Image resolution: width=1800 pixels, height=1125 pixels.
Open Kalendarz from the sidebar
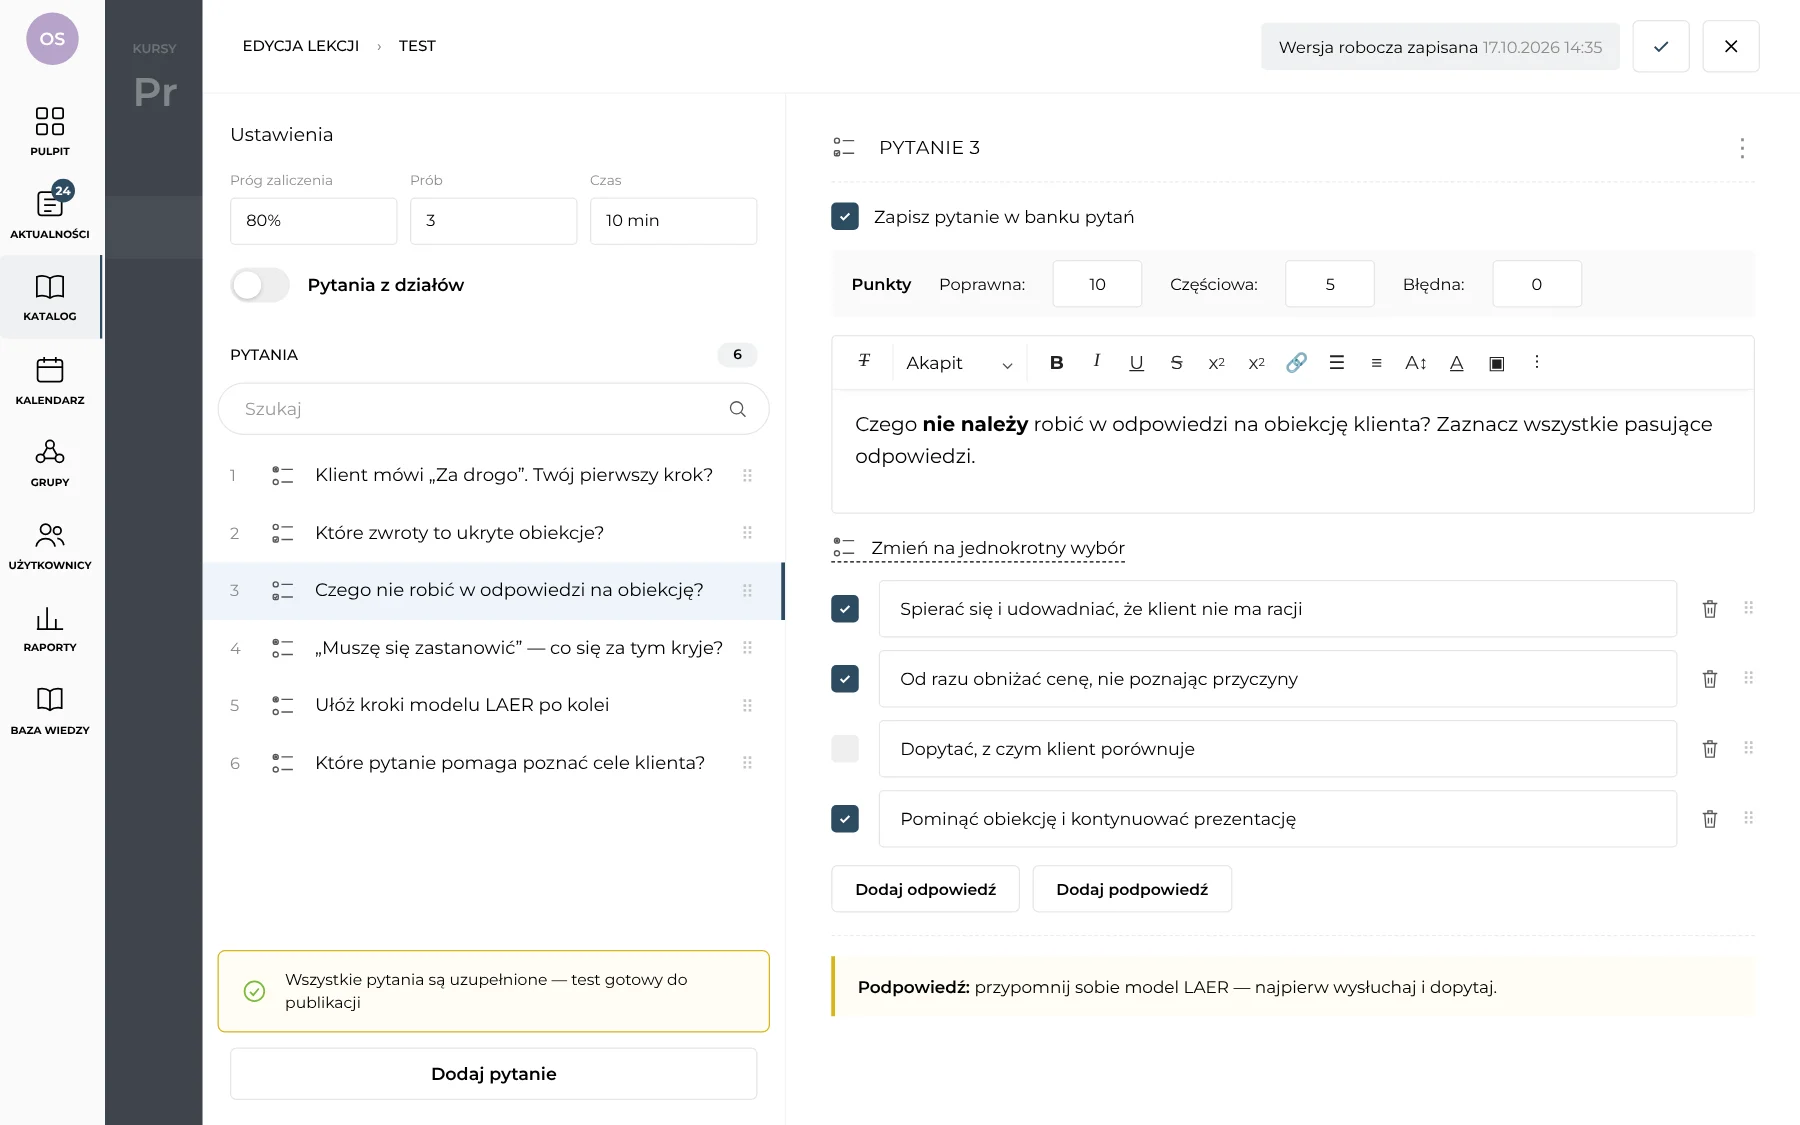tap(50, 380)
